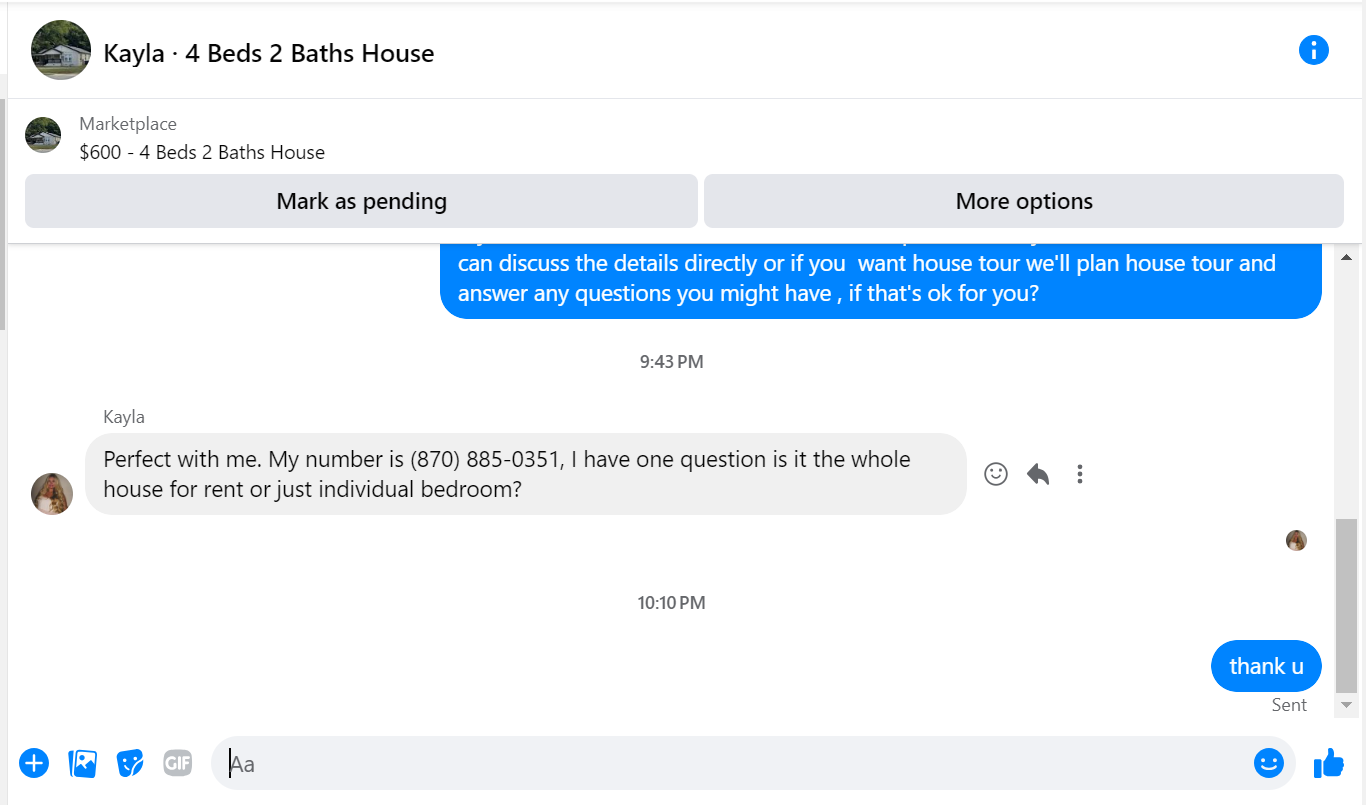1366x805 pixels.
Task: Click the chat scrollbar thumb
Action: click(x=1347, y=605)
